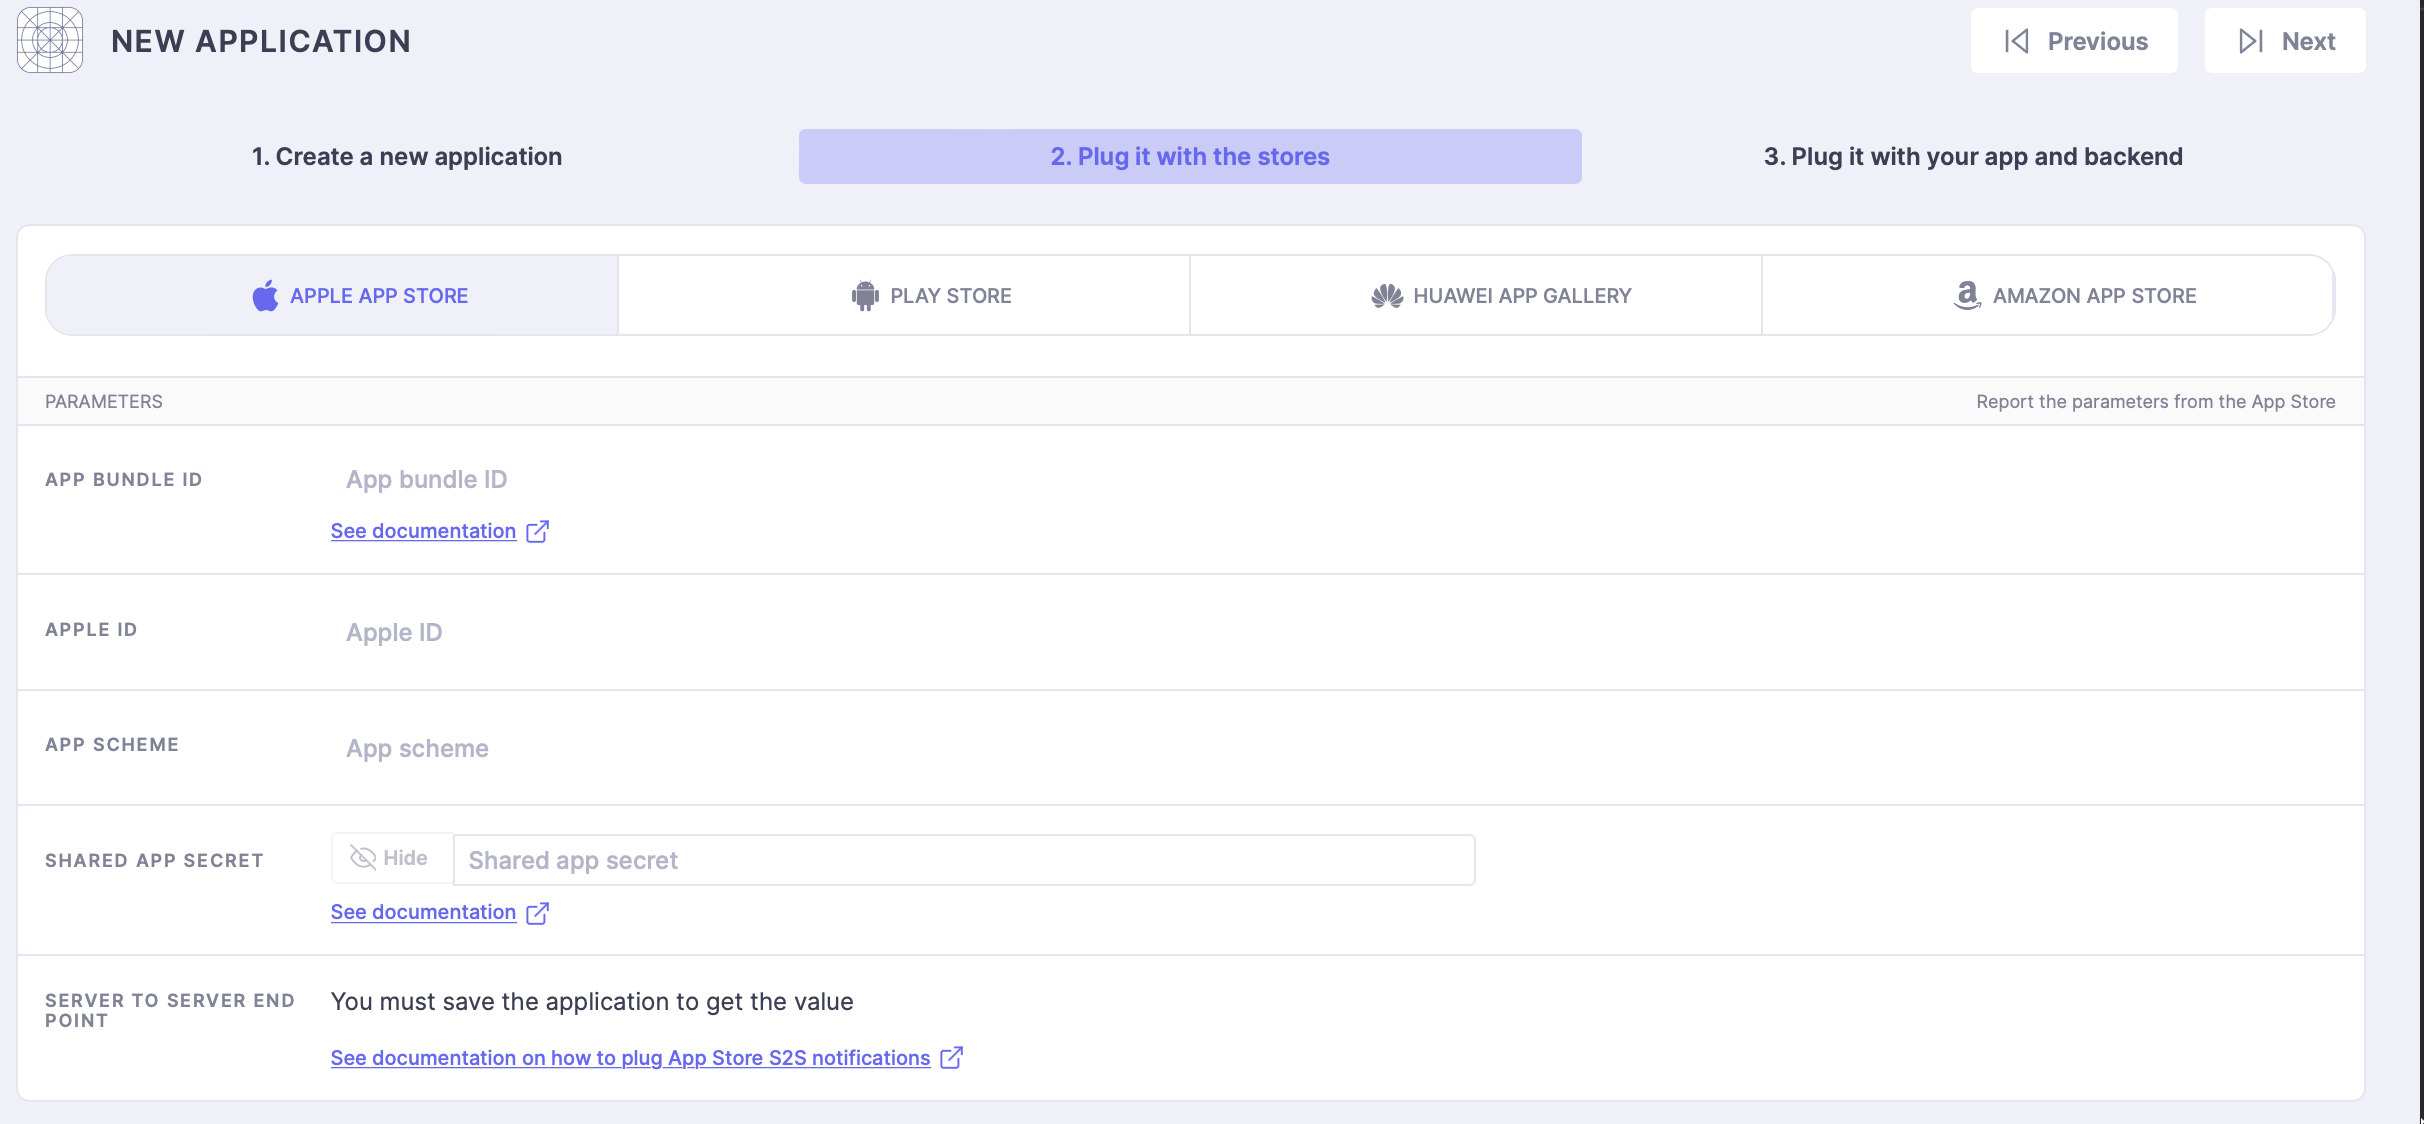Screen dimensions: 2424x1124
Task: Click the app placeholder icon beside New Application
Action: 50,40
